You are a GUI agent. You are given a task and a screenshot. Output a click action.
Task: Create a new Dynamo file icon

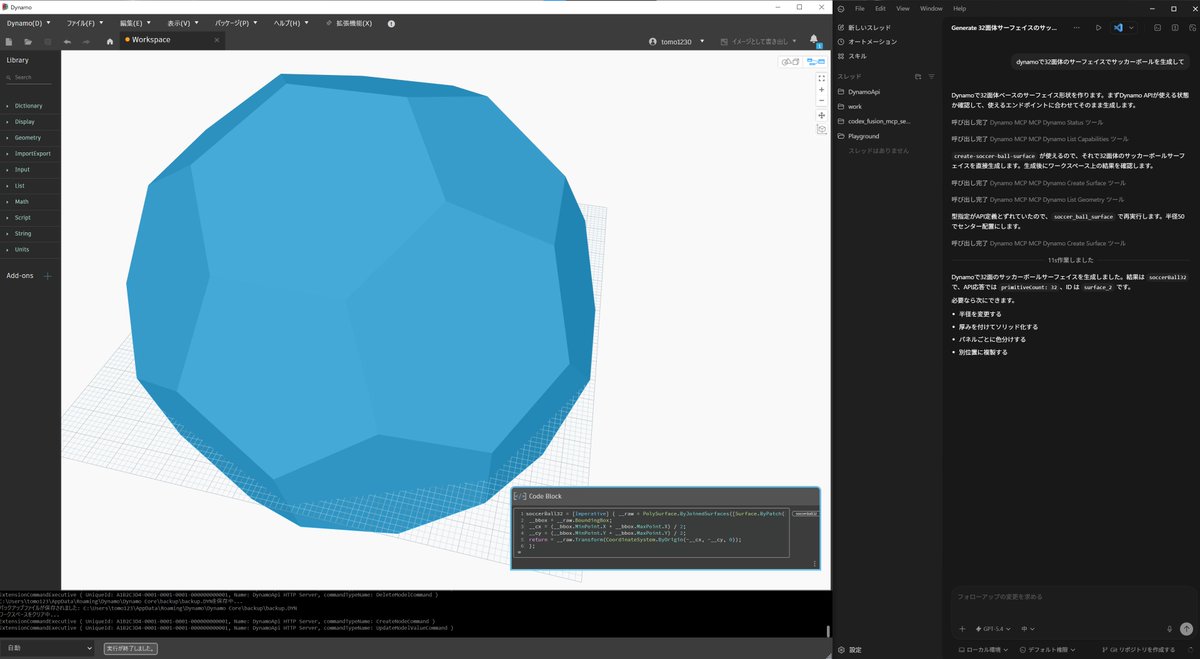pos(9,41)
